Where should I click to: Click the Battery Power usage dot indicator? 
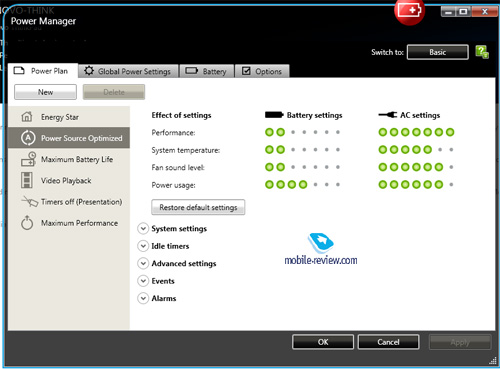click(x=303, y=184)
